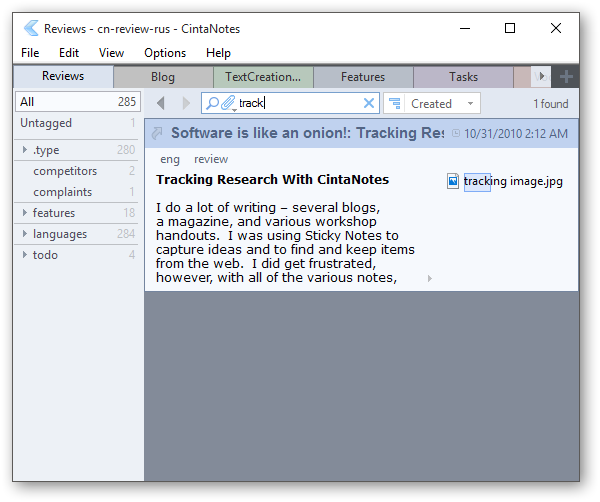600x502 pixels.
Task: Expand the todo tag group
Action: [25, 254]
